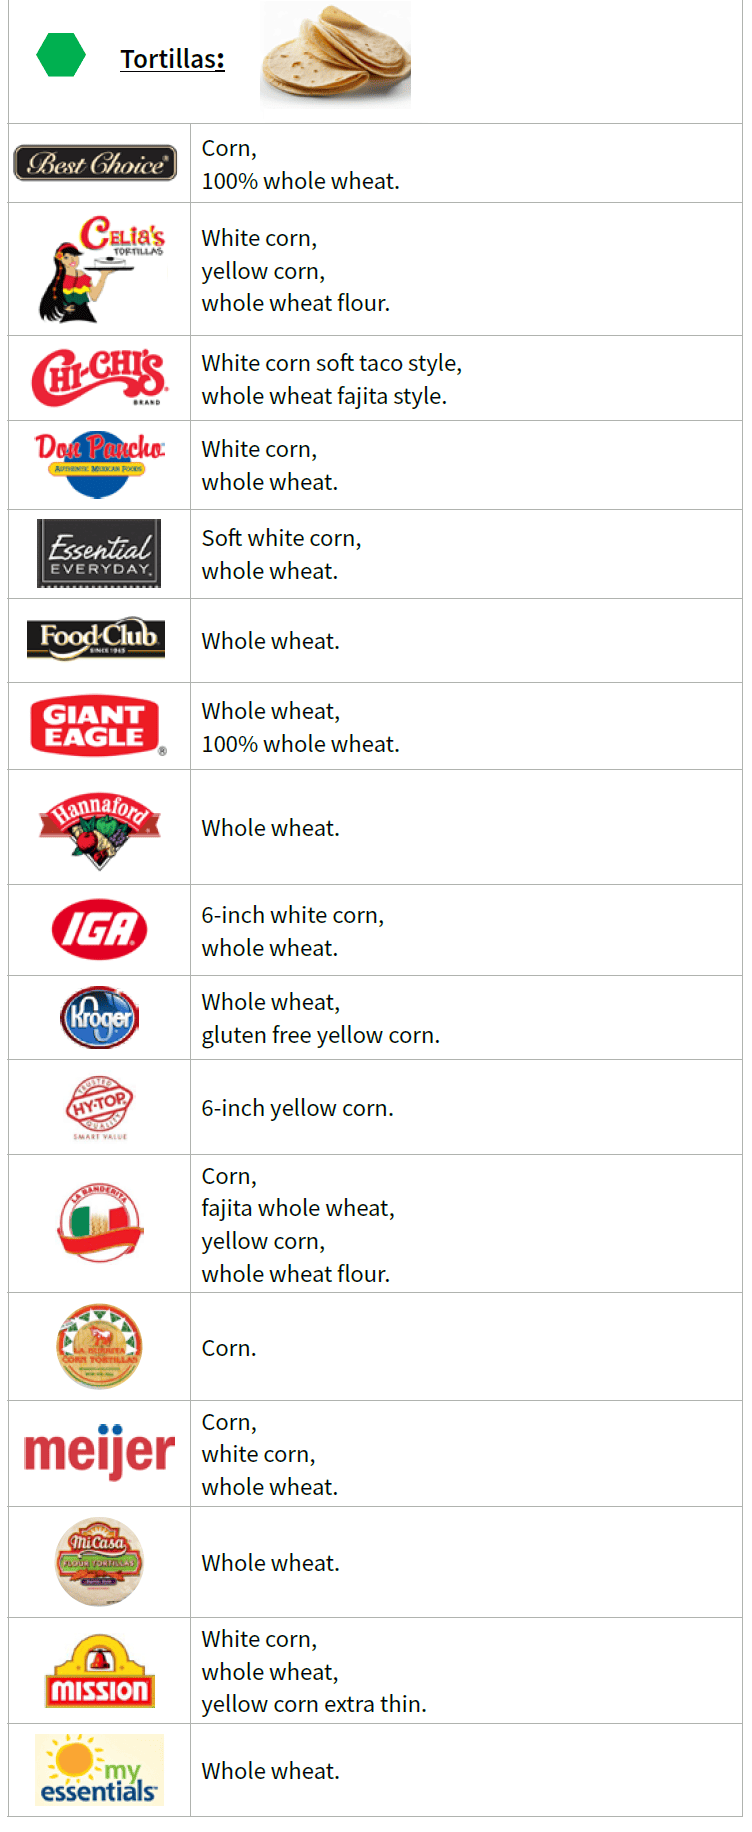Image resolution: width=752 pixels, height=1832 pixels.
Task: Click the red IGA logo
Action: pyautogui.click(x=99, y=930)
